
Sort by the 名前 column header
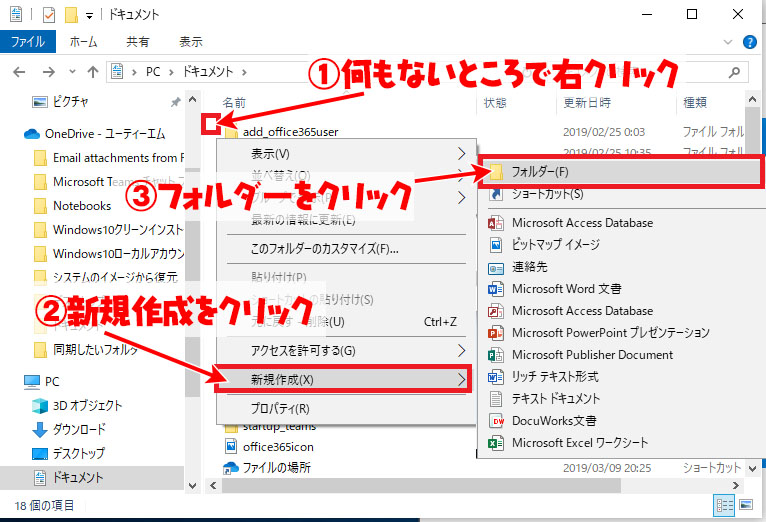(234, 103)
